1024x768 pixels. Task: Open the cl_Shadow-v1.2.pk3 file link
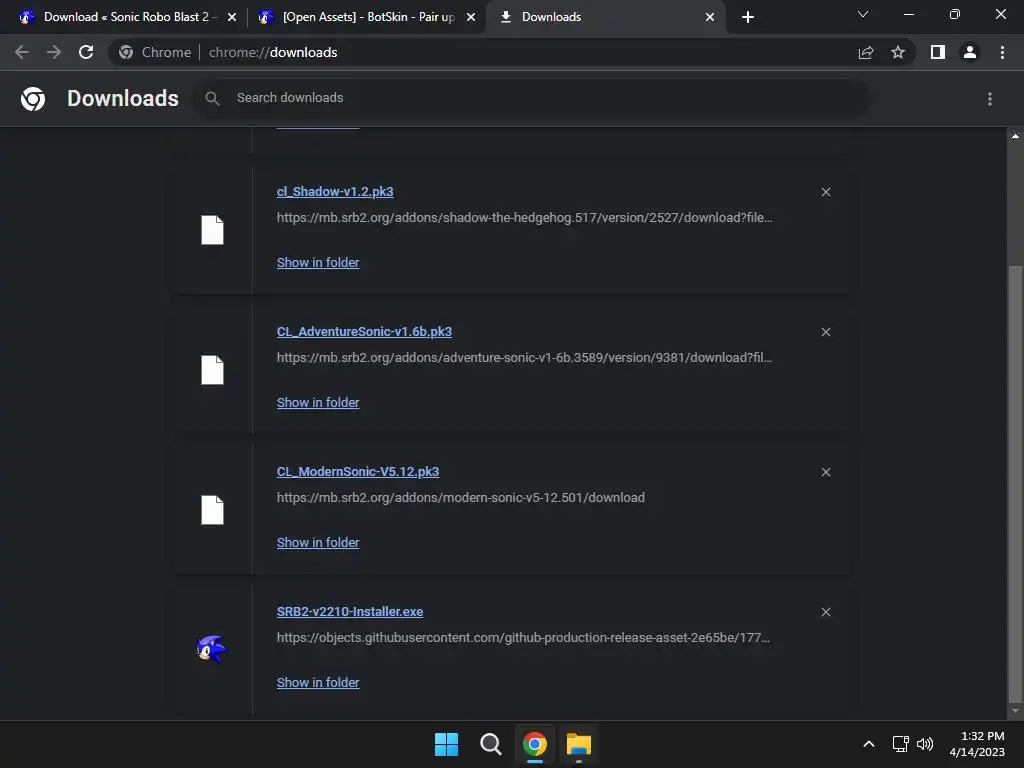pyautogui.click(x=335, y=191)
